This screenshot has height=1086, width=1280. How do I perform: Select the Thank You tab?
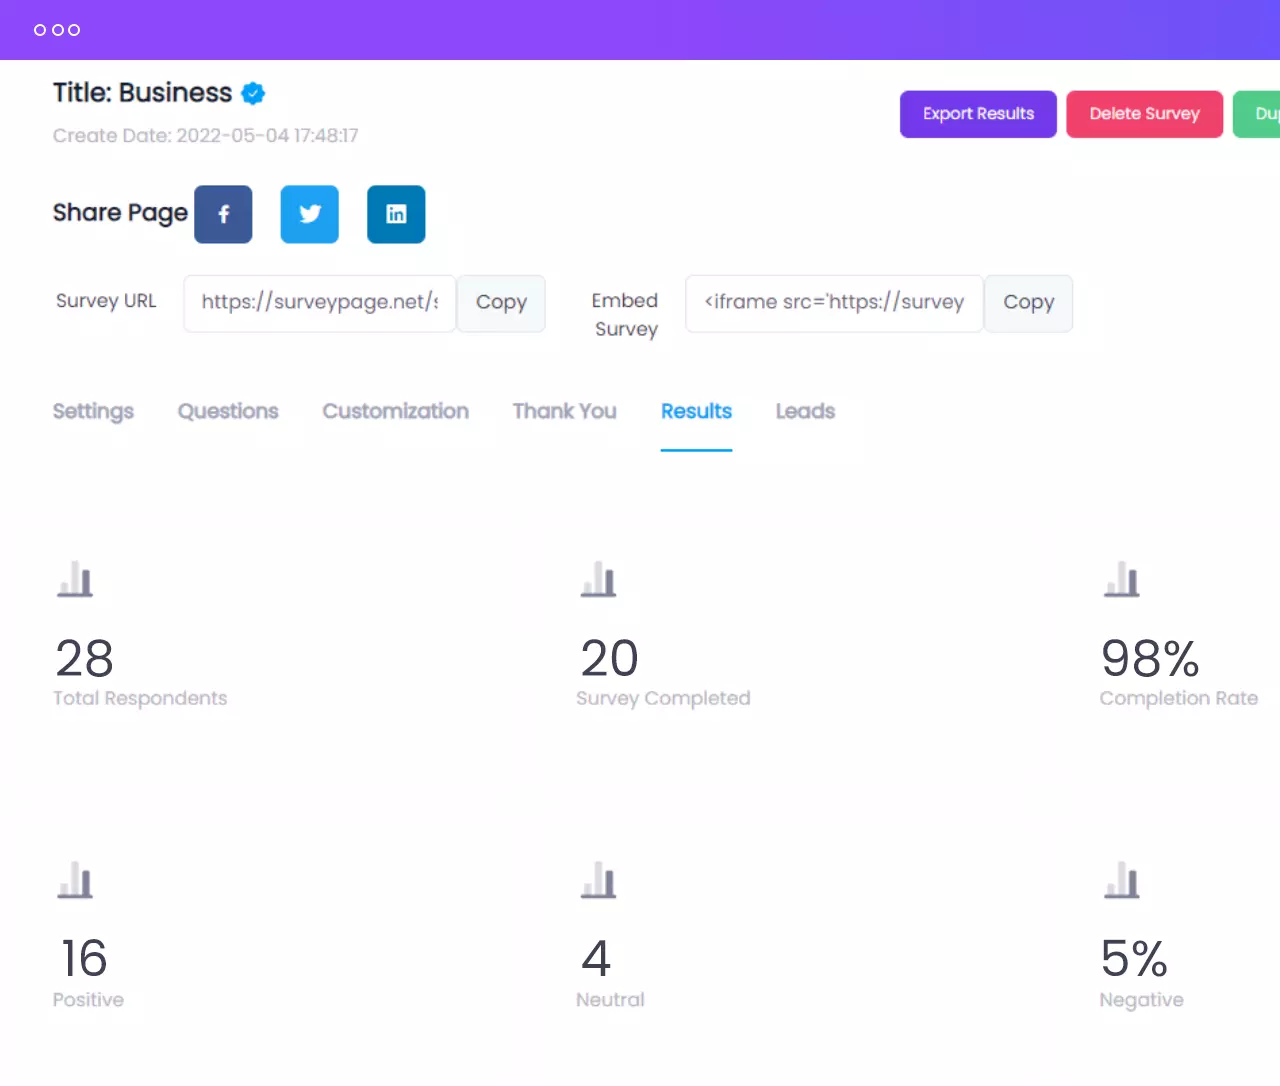point(564,411)
